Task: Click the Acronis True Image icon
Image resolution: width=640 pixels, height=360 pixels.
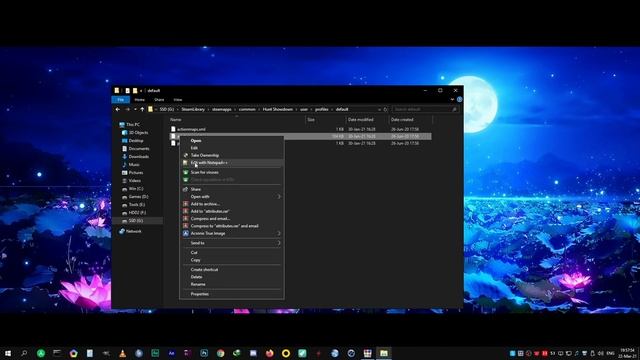Action: coord(186,233)
